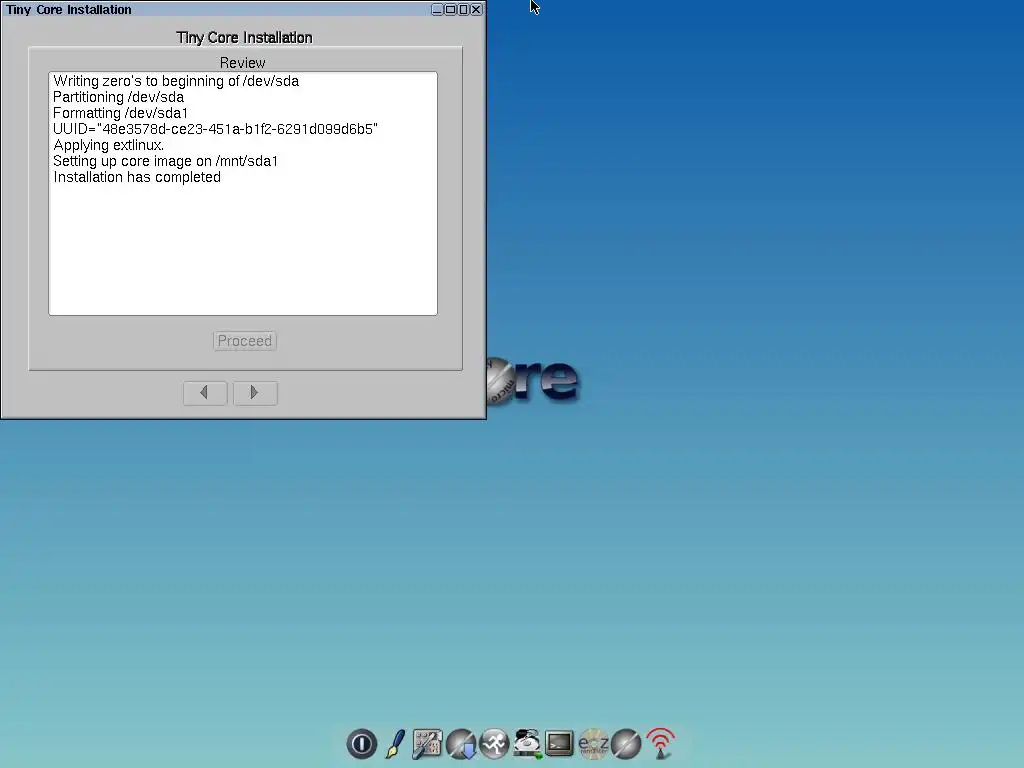Open the Run Program running-man icon
This screenshot has width=1024, height=768.
coord(494,744)
